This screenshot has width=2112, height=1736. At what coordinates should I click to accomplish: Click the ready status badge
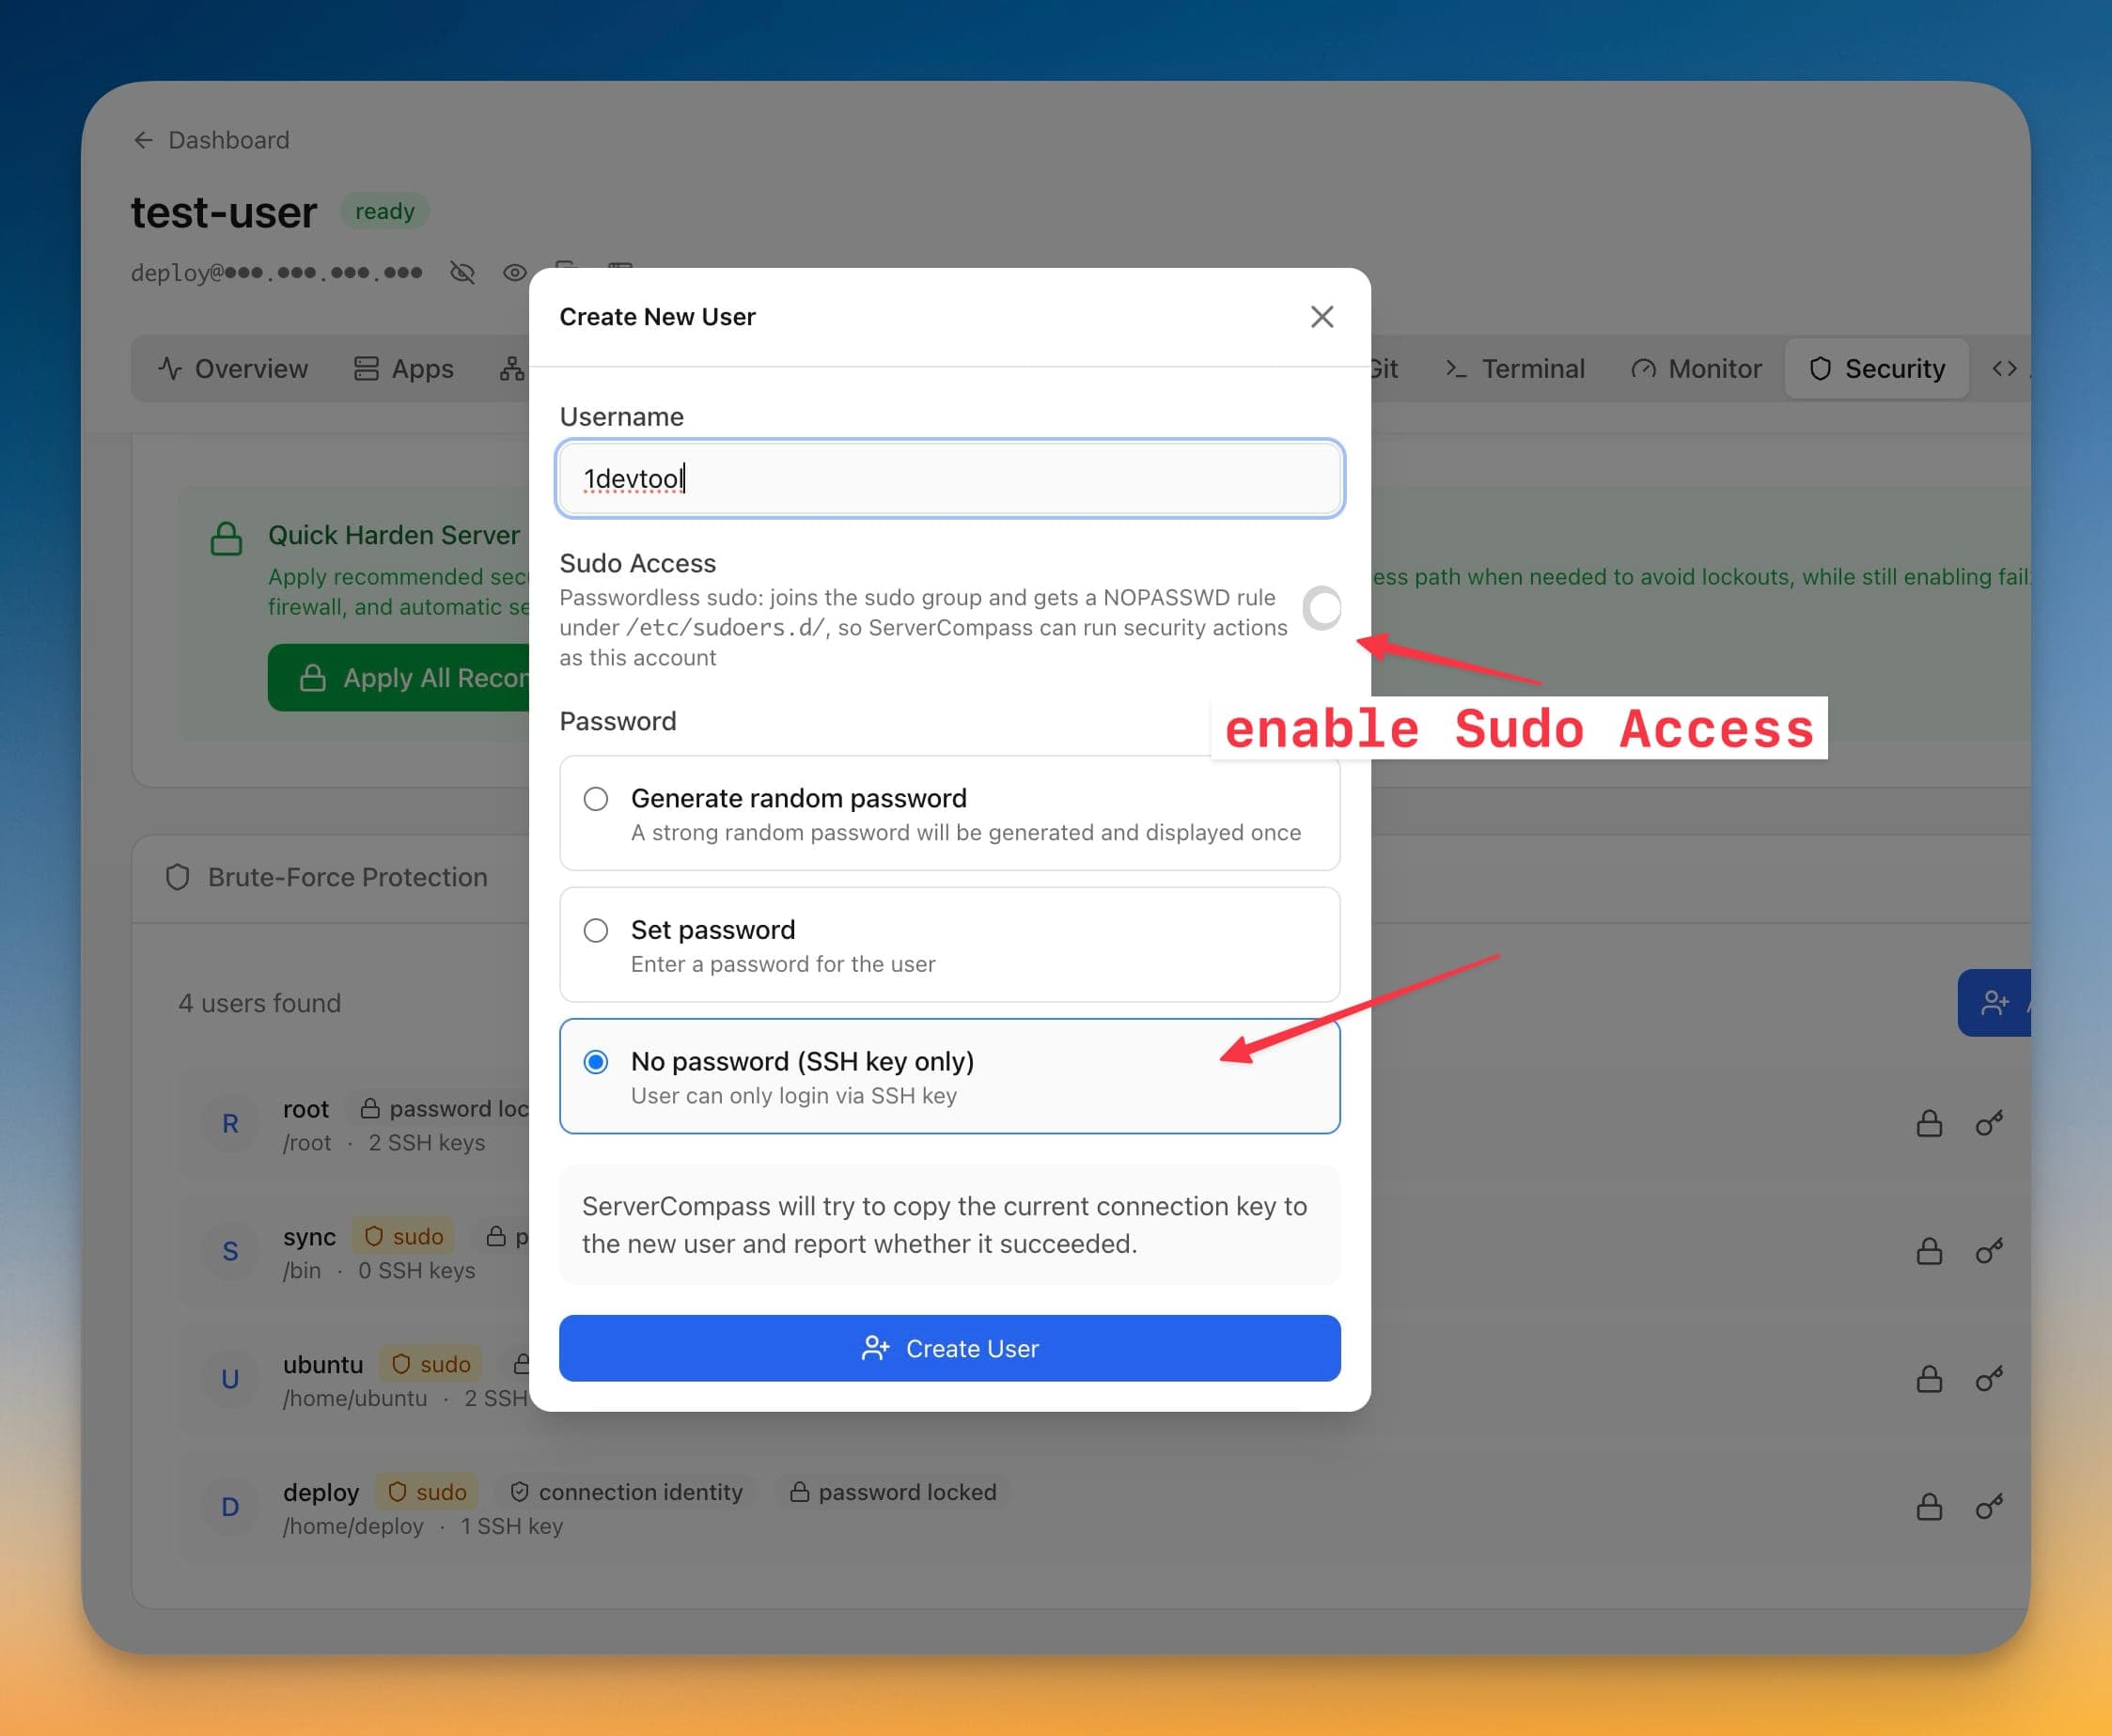click(x=385, y=211)
